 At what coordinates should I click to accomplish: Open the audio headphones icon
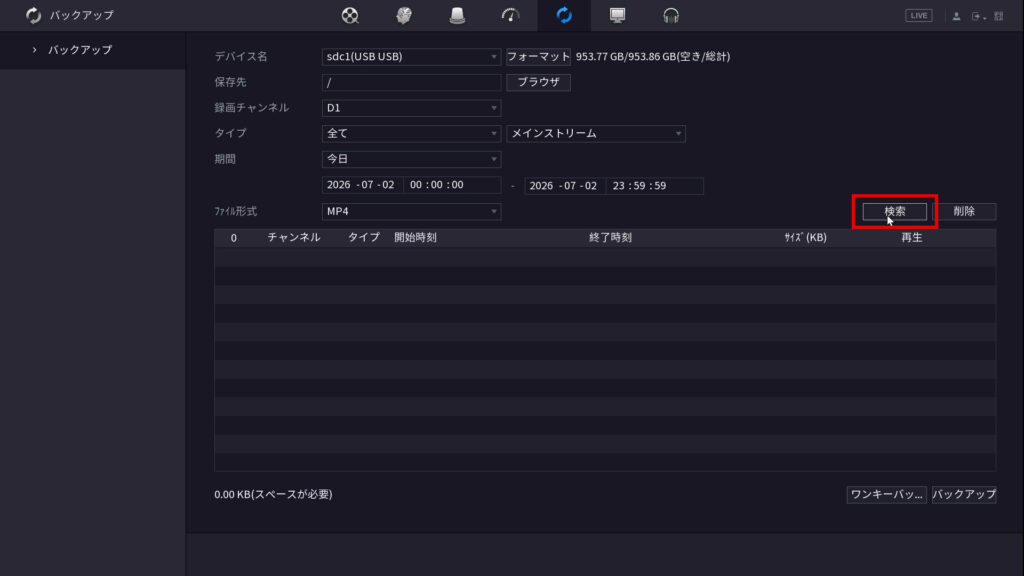[671, 15]
